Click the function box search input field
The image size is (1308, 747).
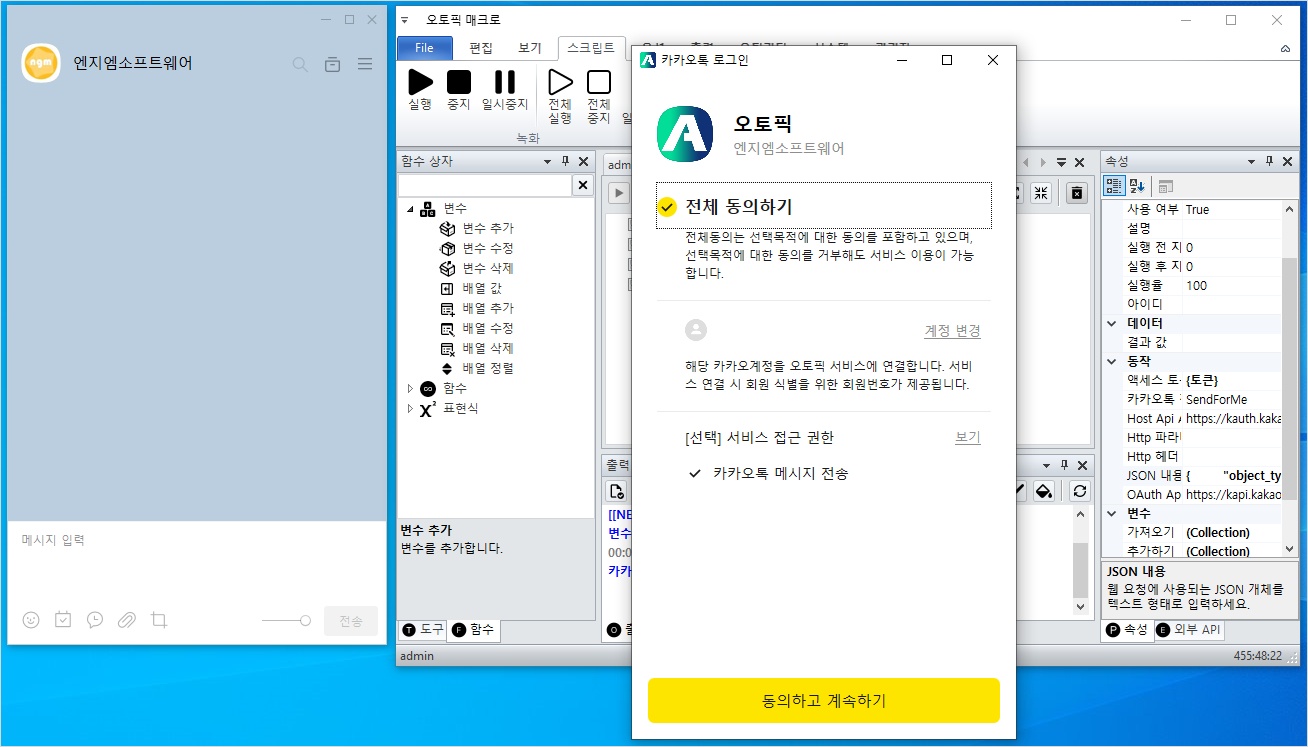485,186
